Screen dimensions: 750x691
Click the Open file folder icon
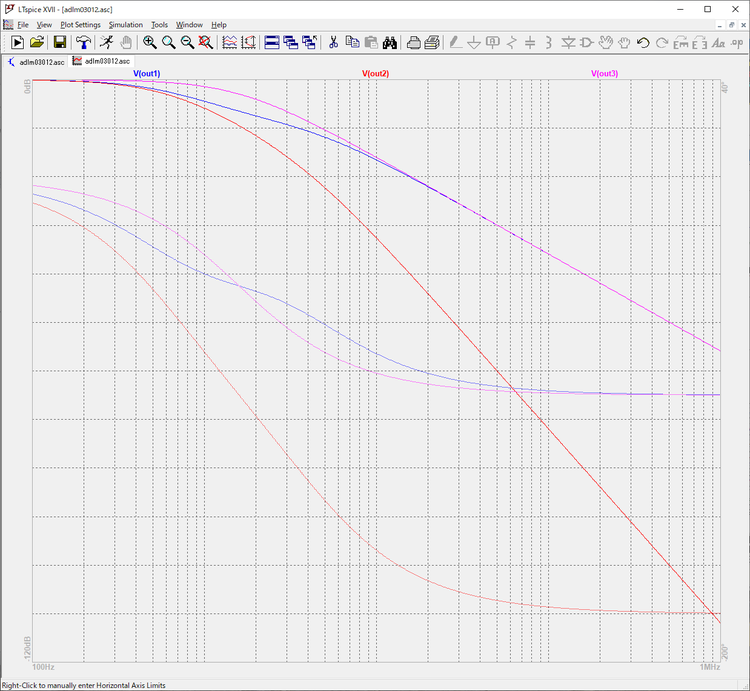(x=37, y=42)
